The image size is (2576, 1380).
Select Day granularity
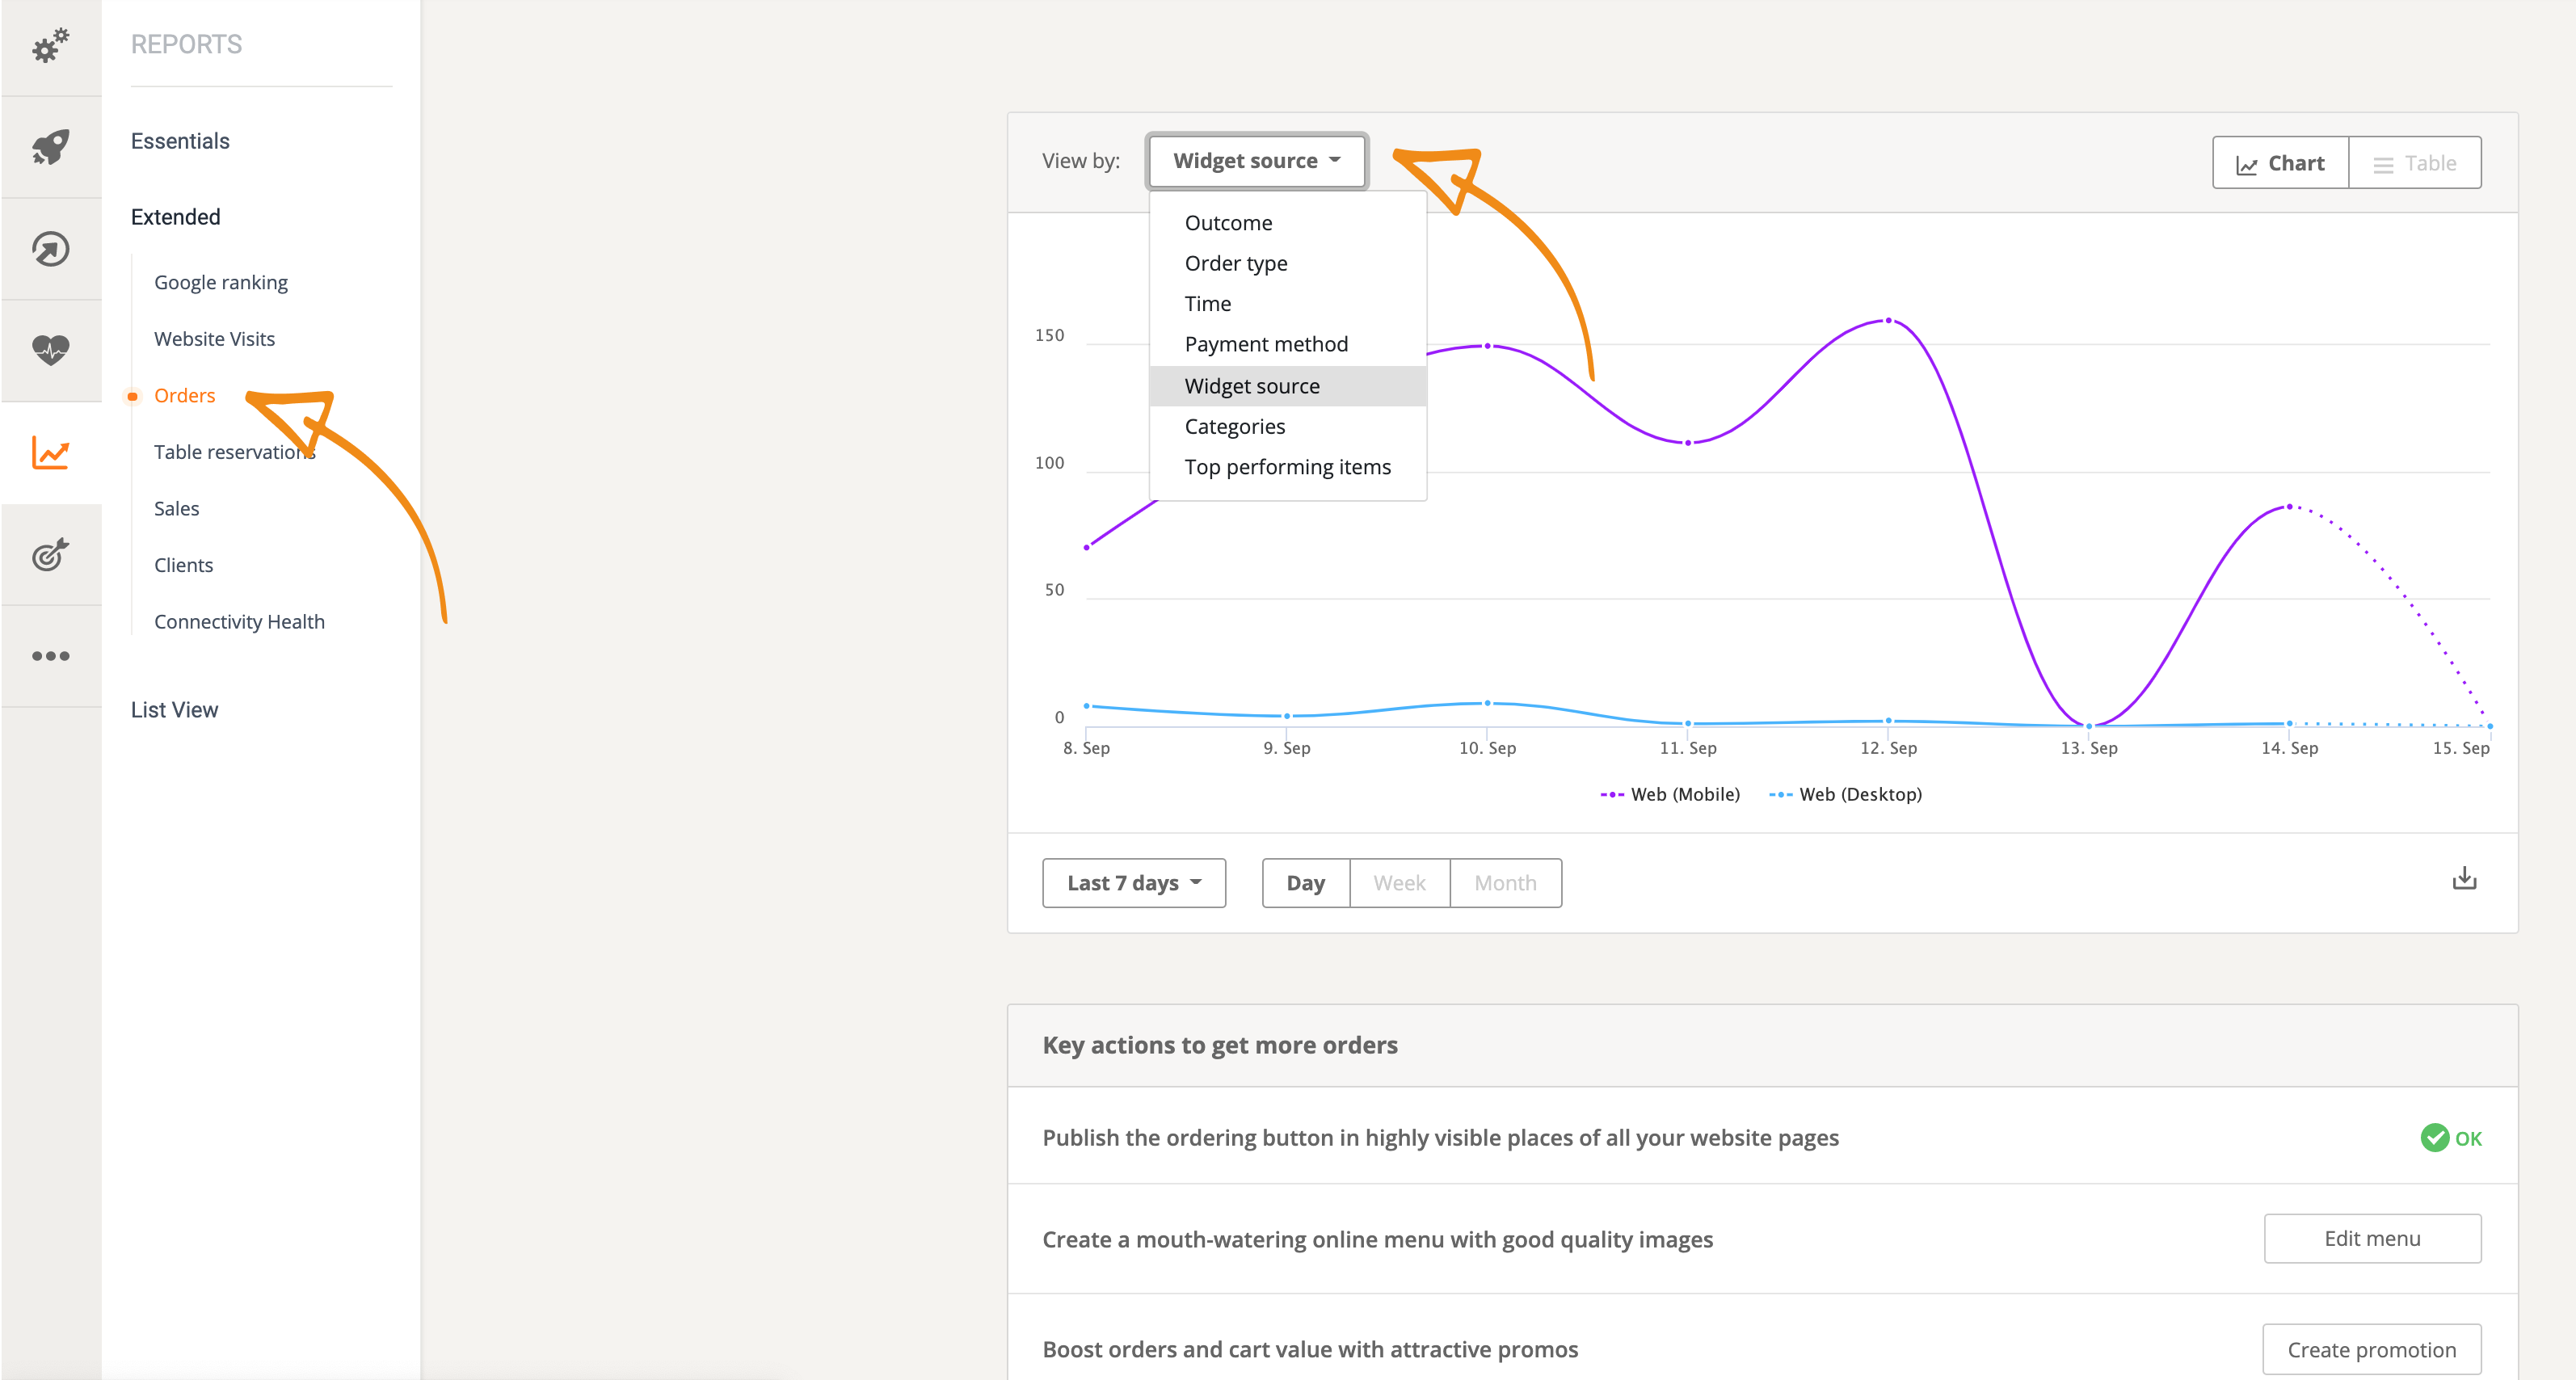(1305, 883)
